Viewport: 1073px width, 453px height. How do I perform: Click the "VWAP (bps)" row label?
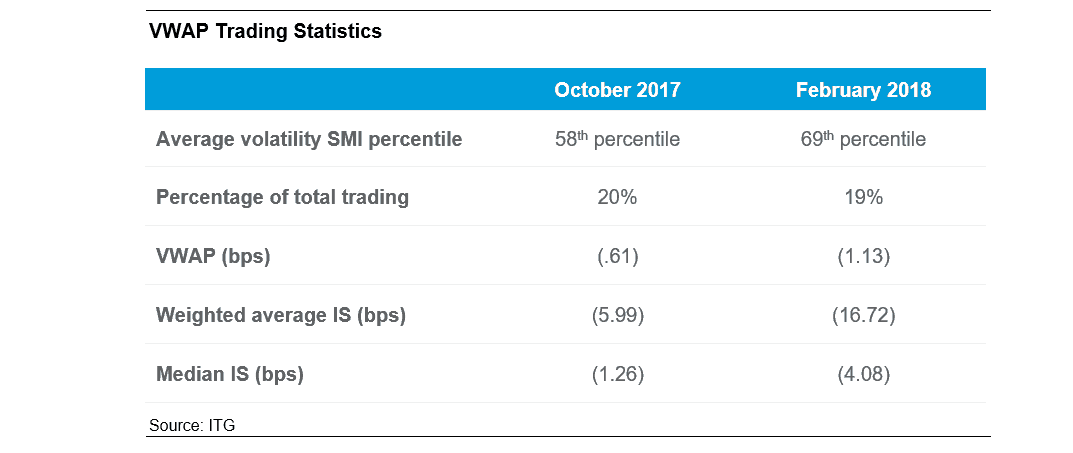213,256
